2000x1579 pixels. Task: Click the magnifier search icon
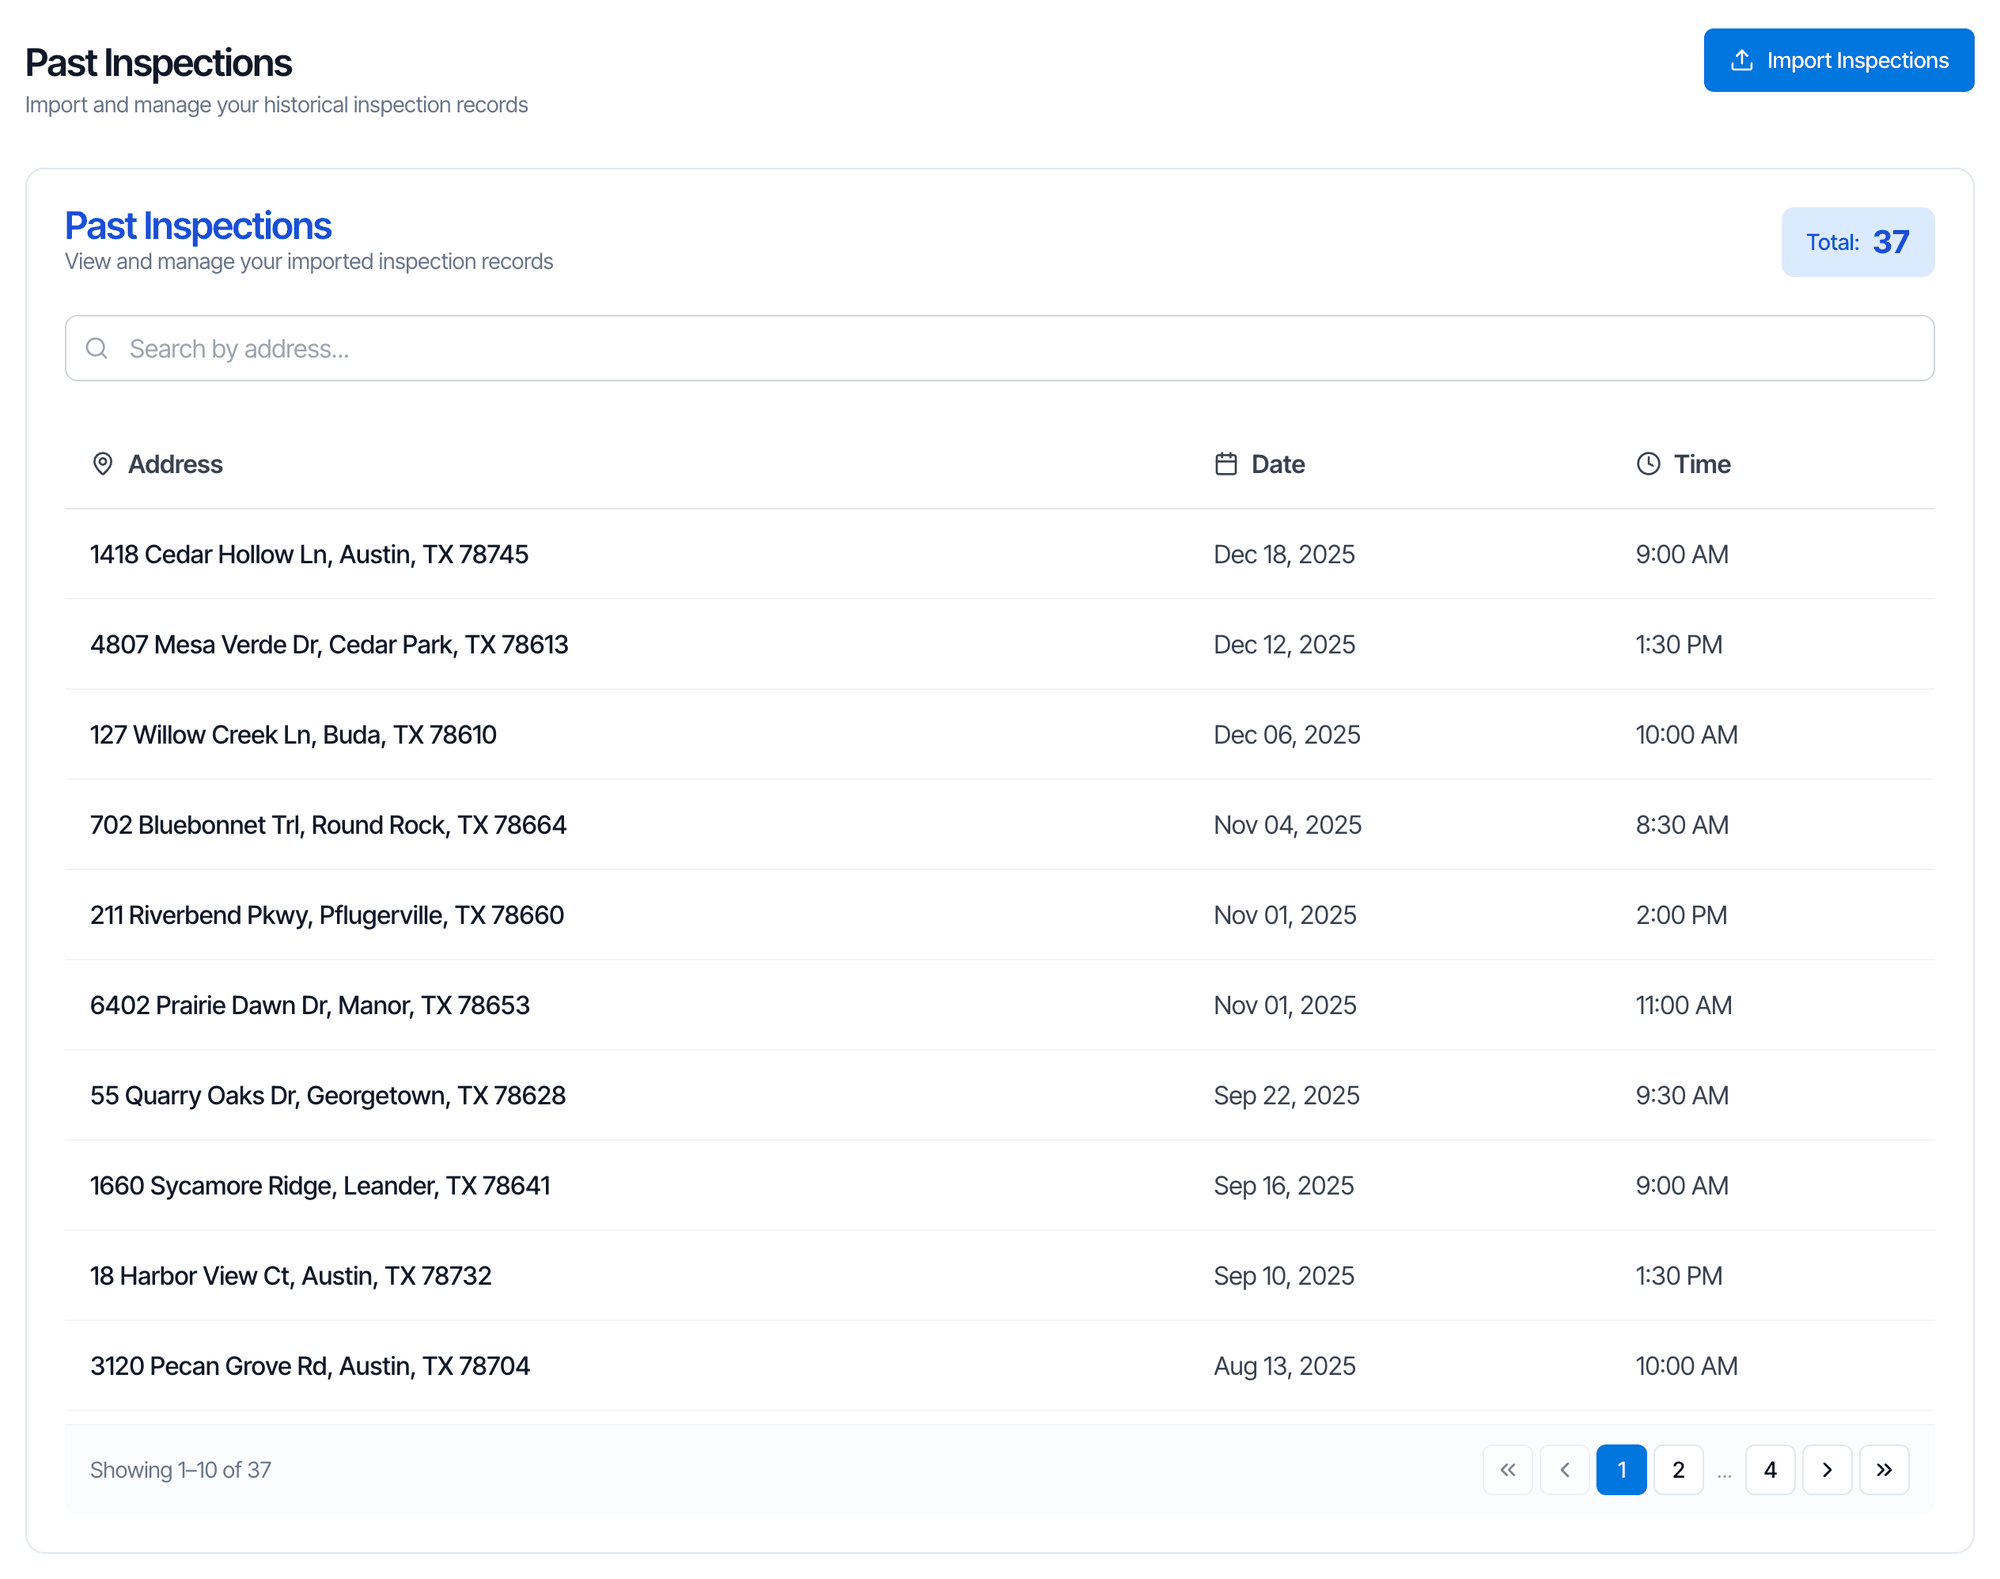point(97,348)
